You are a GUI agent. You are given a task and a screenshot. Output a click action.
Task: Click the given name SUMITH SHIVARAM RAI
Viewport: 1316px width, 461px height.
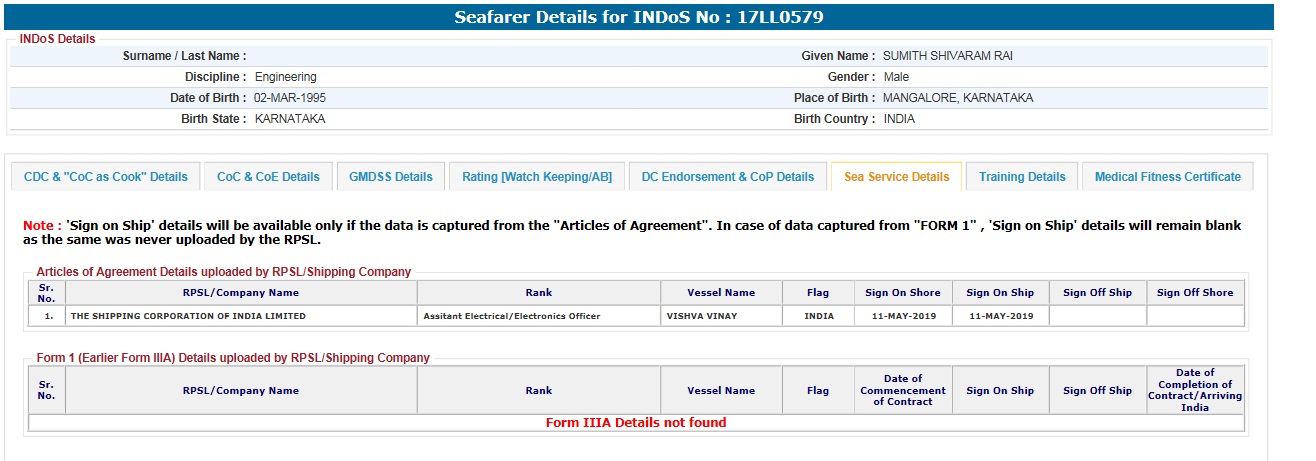pos(948,56)
